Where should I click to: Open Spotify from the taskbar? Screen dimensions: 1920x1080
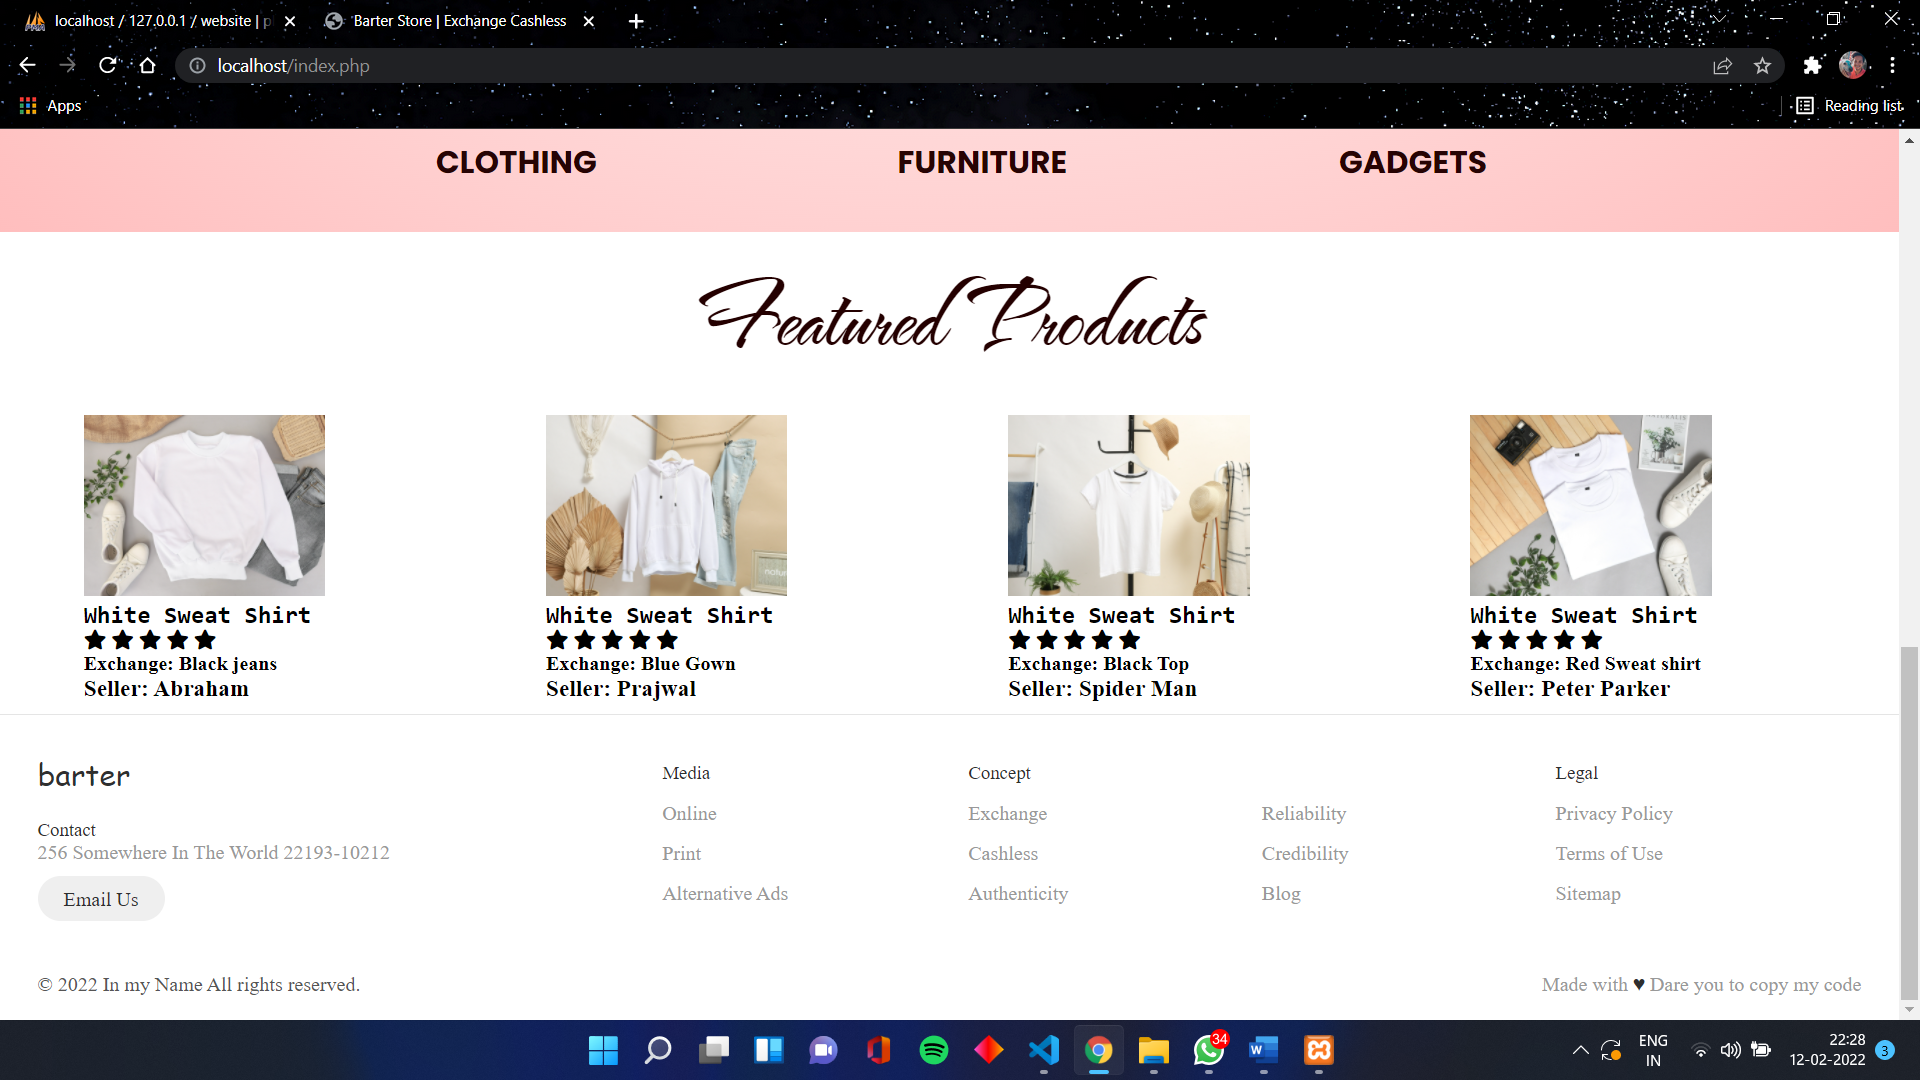tap(934, 1050)
